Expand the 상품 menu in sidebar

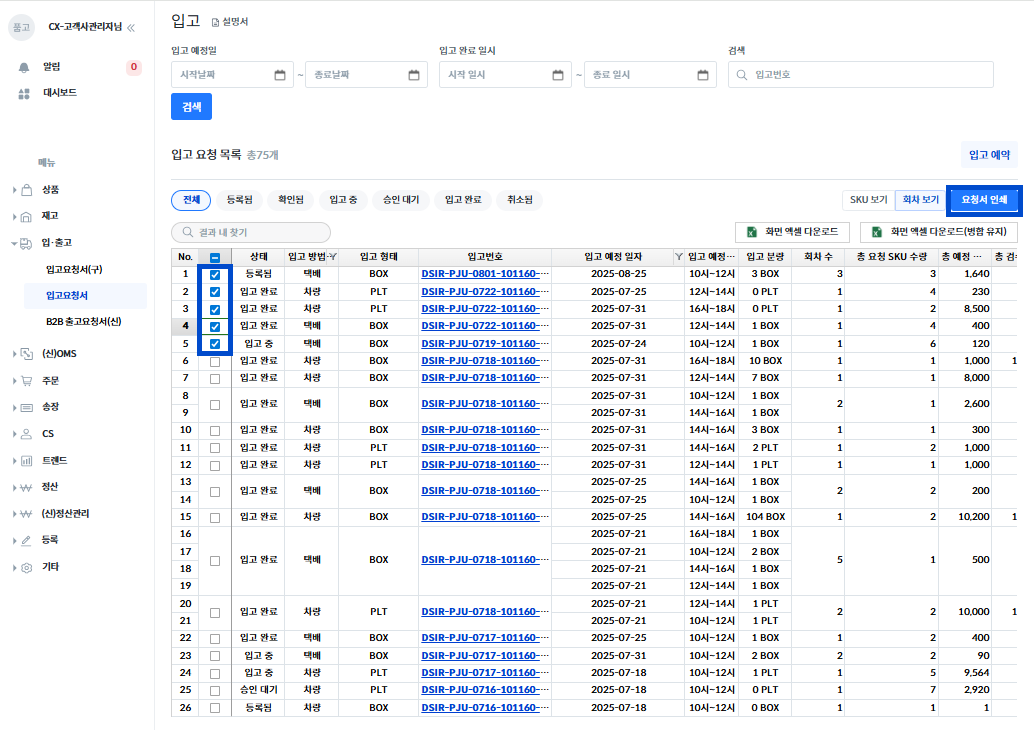[x=50, y=189]
